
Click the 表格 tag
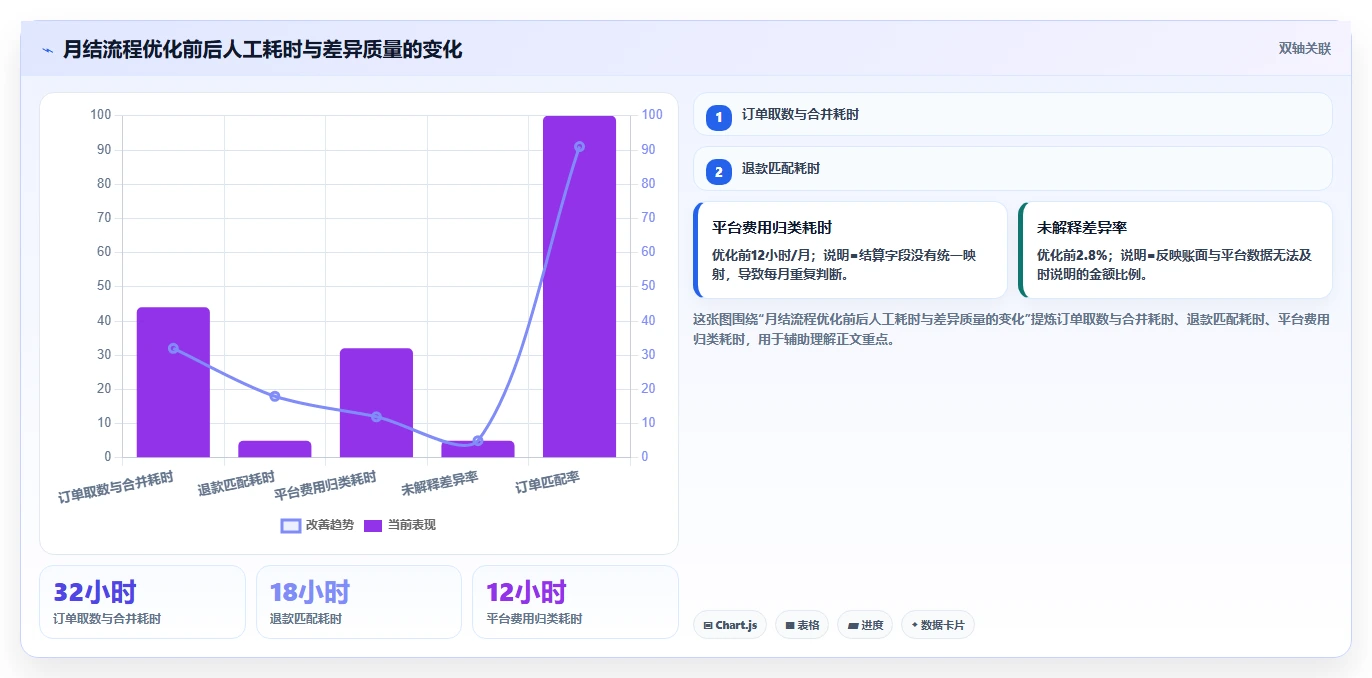click(x=802, y=625)
